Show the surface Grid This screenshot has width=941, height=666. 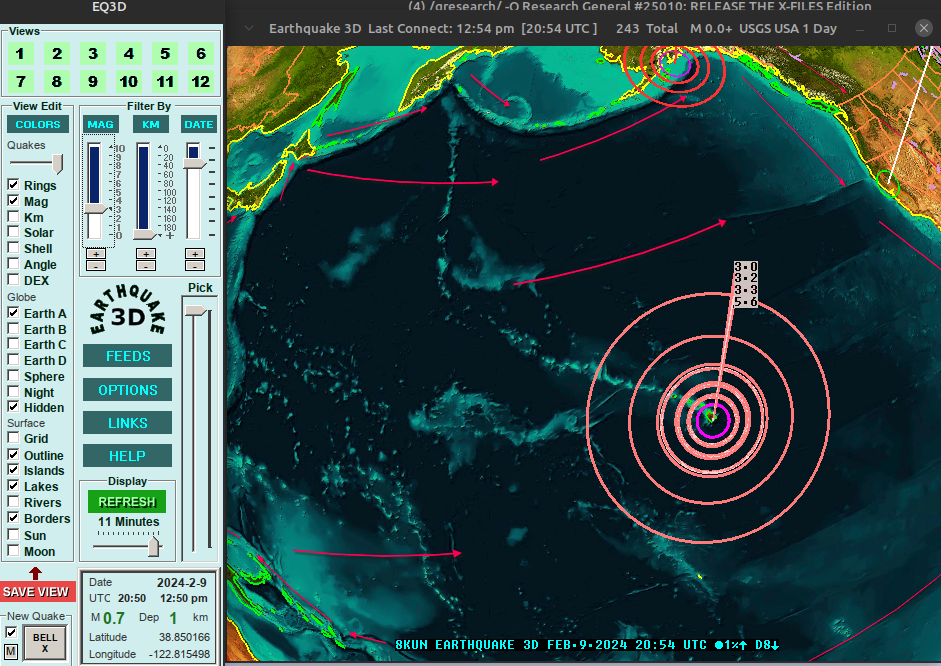13,438
